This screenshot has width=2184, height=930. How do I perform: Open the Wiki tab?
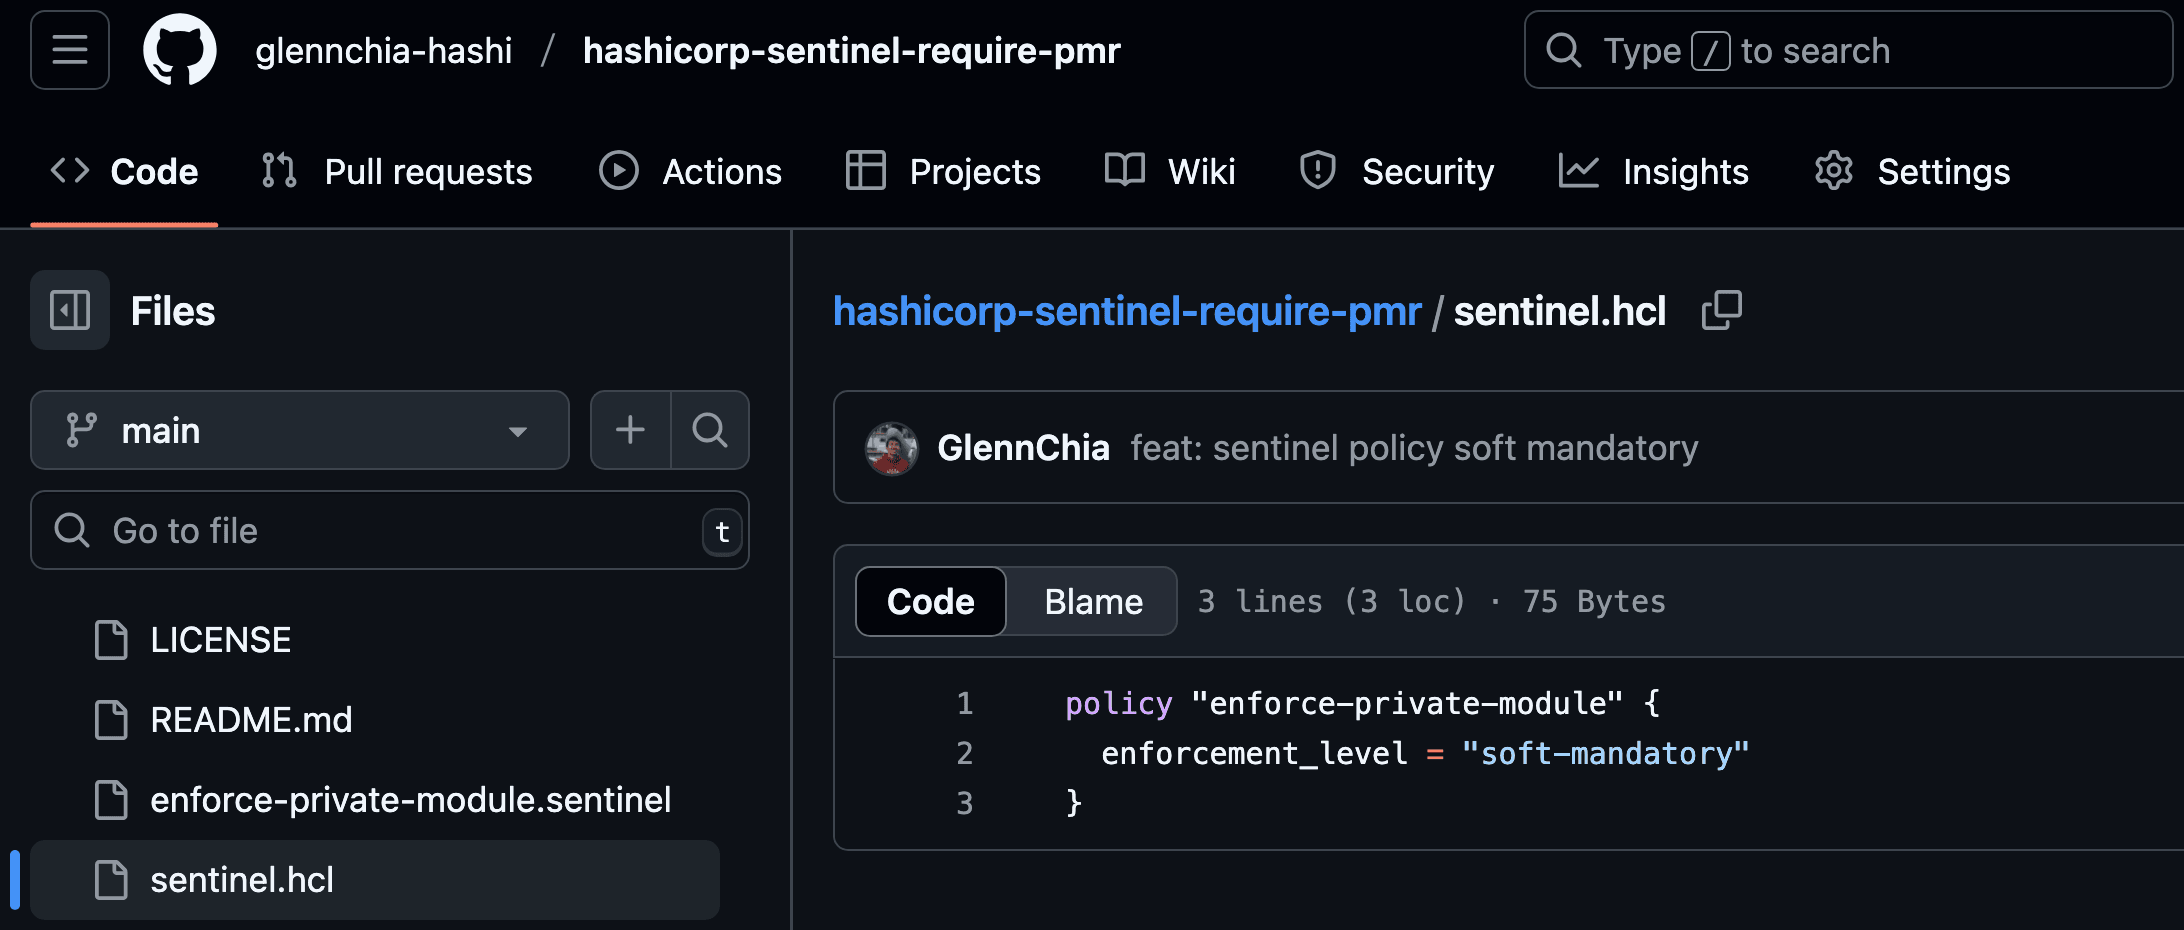click(1170, 171)
